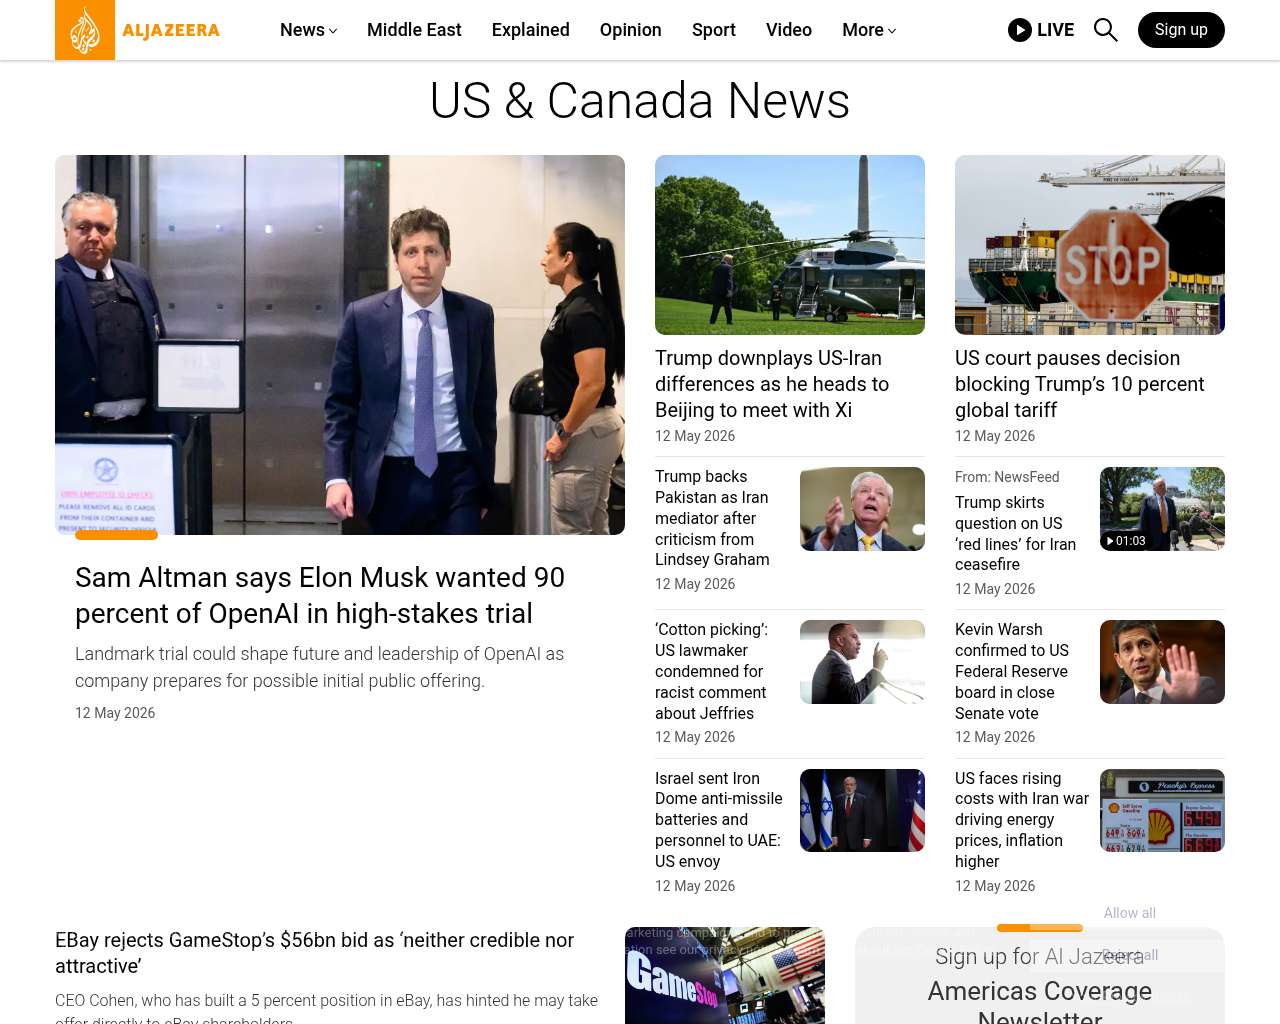Screen dimensions: 1280x1024
Task: Click the GameStop sign image
Action: 725,975
